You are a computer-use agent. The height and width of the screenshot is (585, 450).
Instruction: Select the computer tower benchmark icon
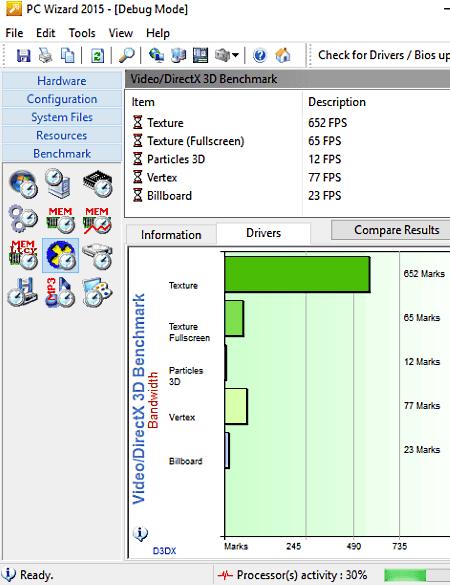click(x=59, y=183)
